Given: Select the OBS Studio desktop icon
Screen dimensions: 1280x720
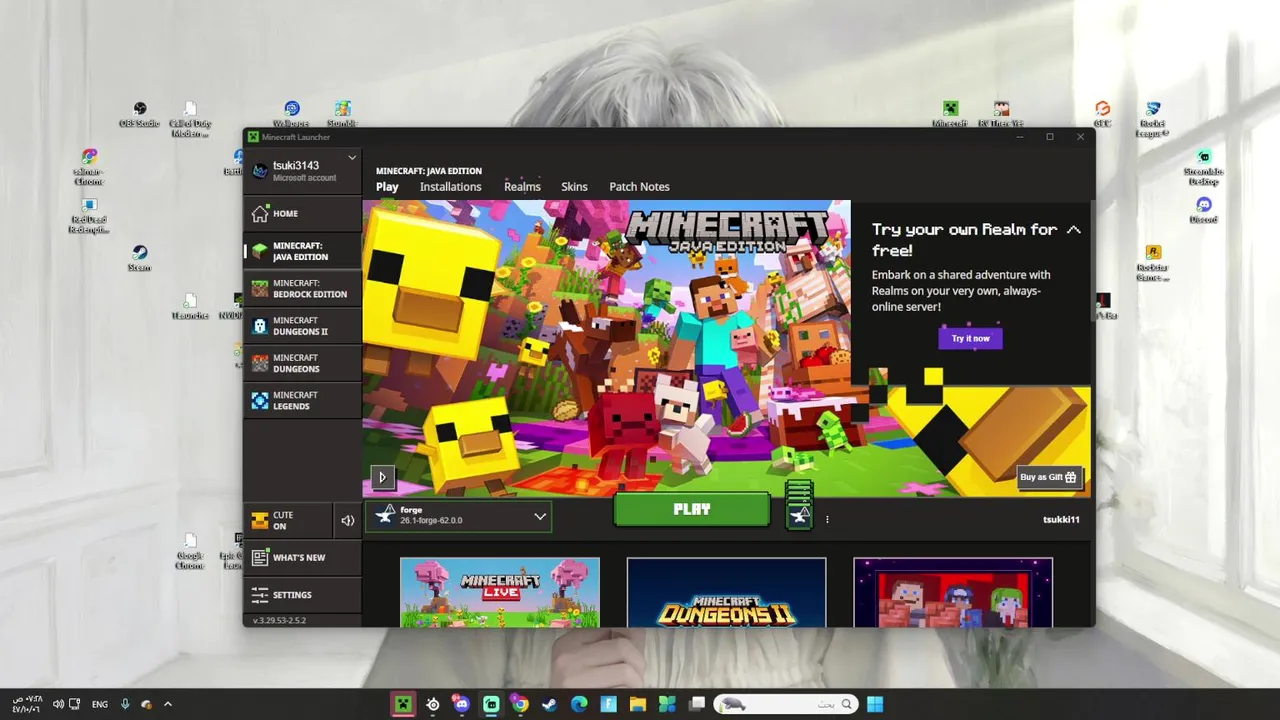Looking at the screenshot, I should pos(140,114).
